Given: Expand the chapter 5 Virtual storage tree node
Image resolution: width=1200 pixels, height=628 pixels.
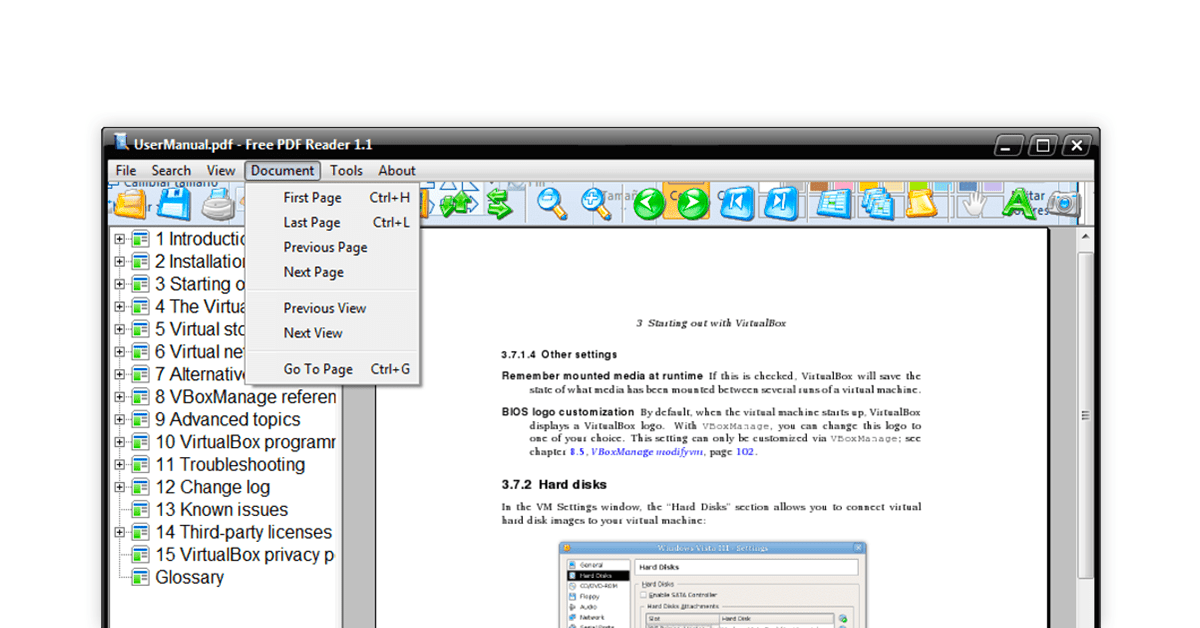Looking at the screenshot, I should (x=121, y=329).
